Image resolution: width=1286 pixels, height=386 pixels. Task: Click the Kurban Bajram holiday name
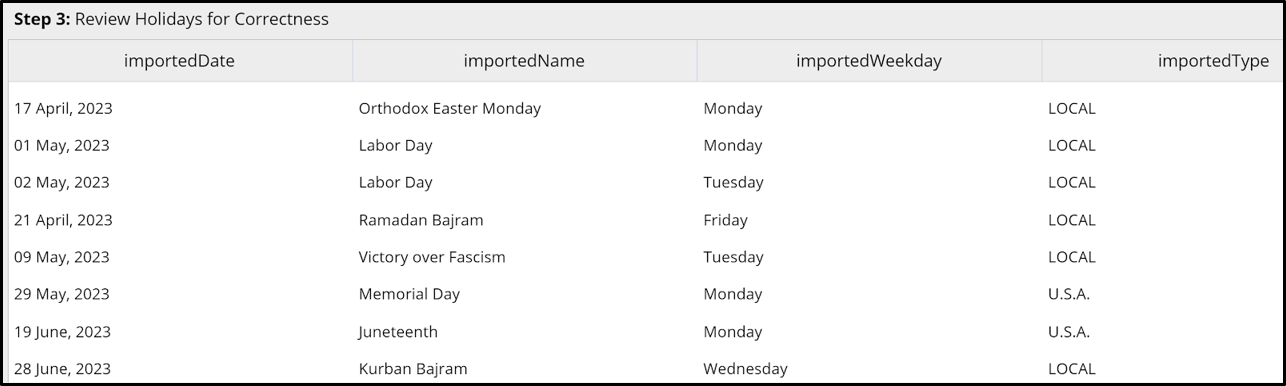click(413, 368)
